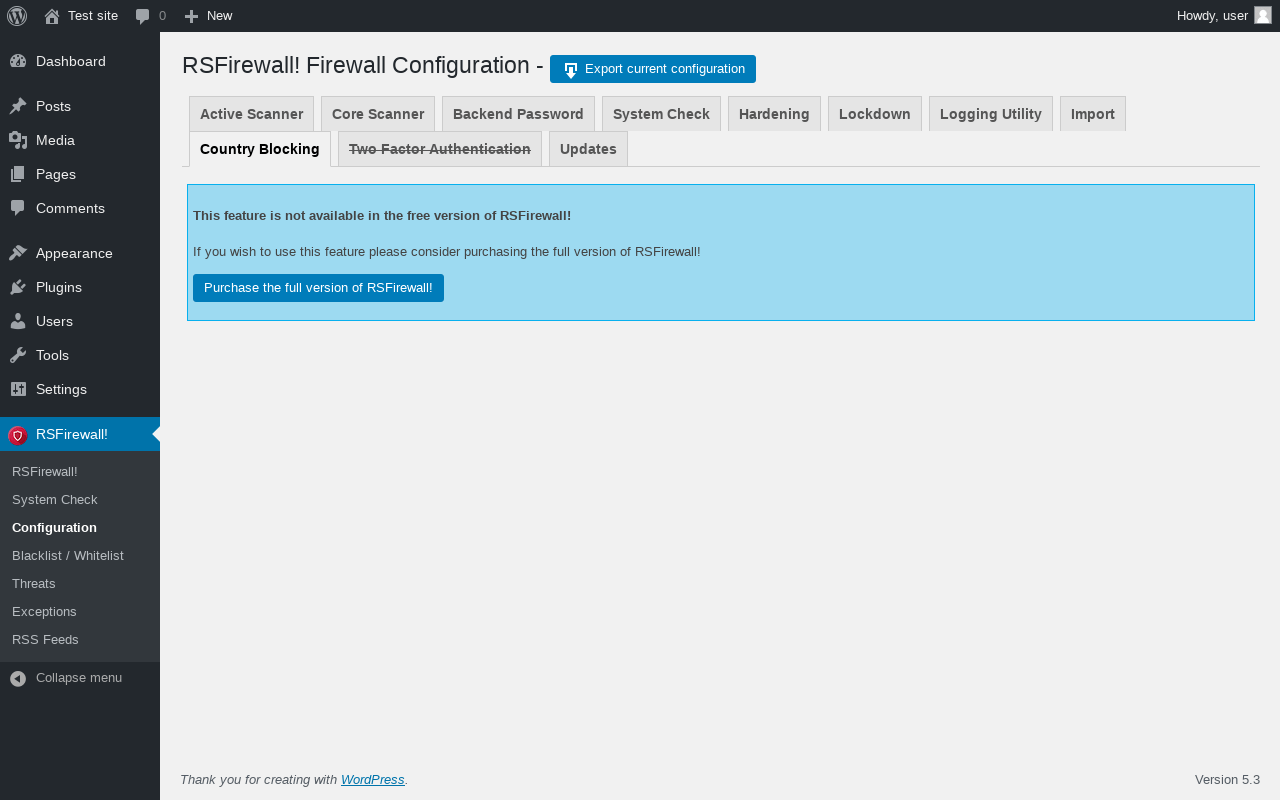Go to Settings in the sidebar
1280x800 pixels.
coord(80,389)
